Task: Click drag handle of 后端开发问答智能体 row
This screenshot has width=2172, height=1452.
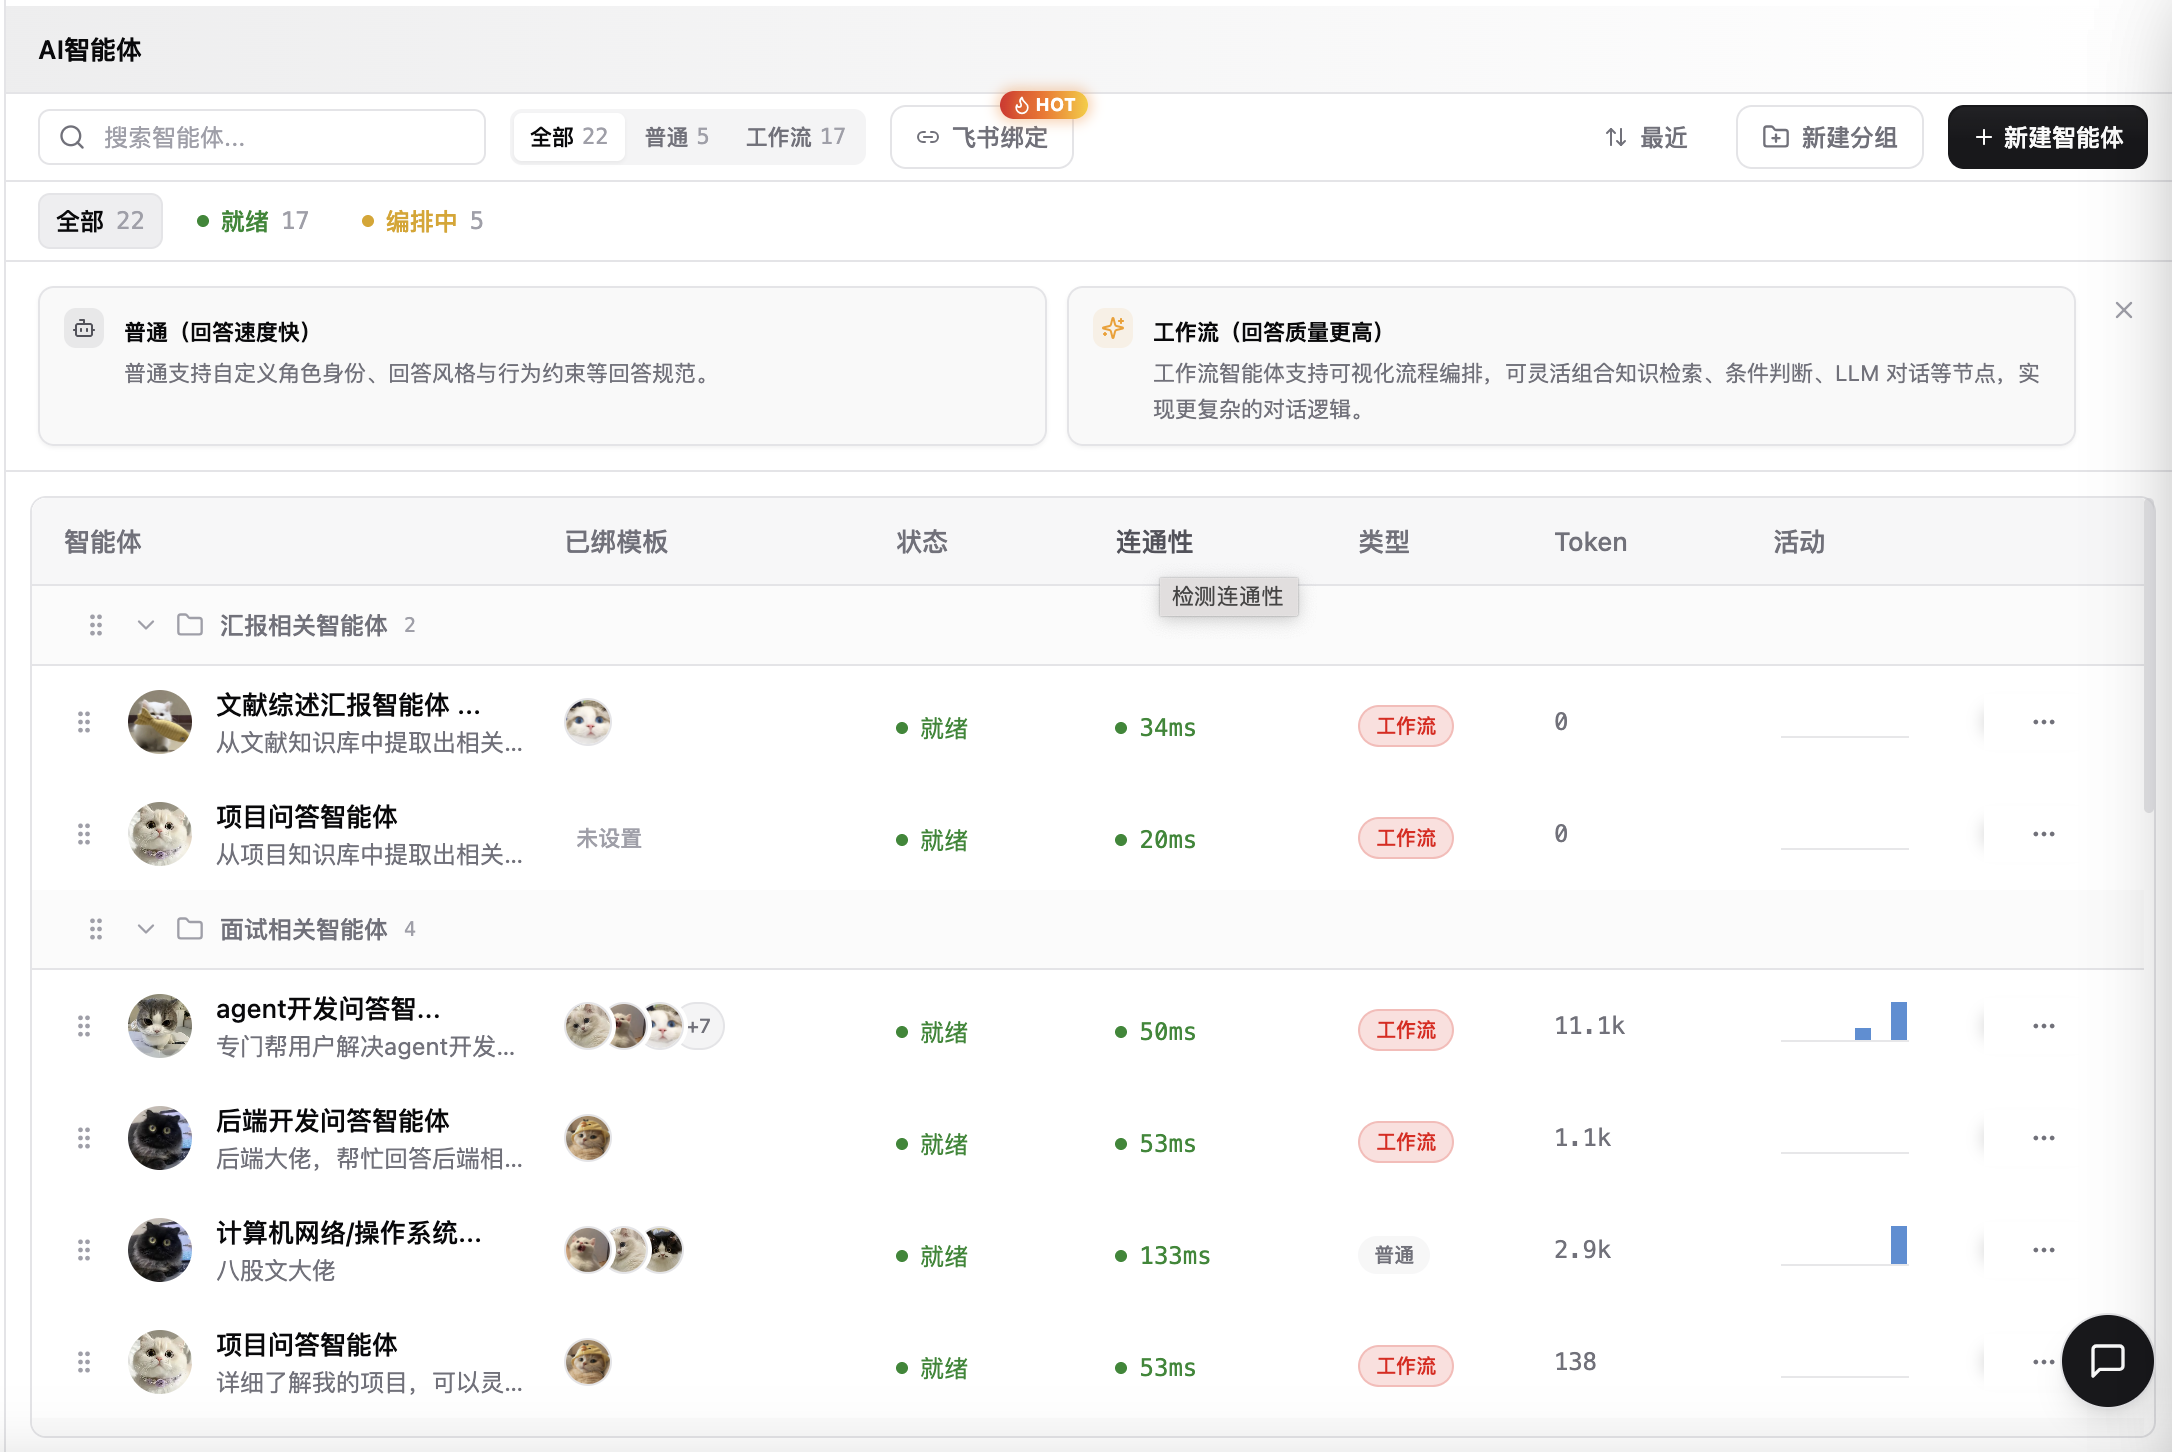Action: click(x=84, y=1138)
